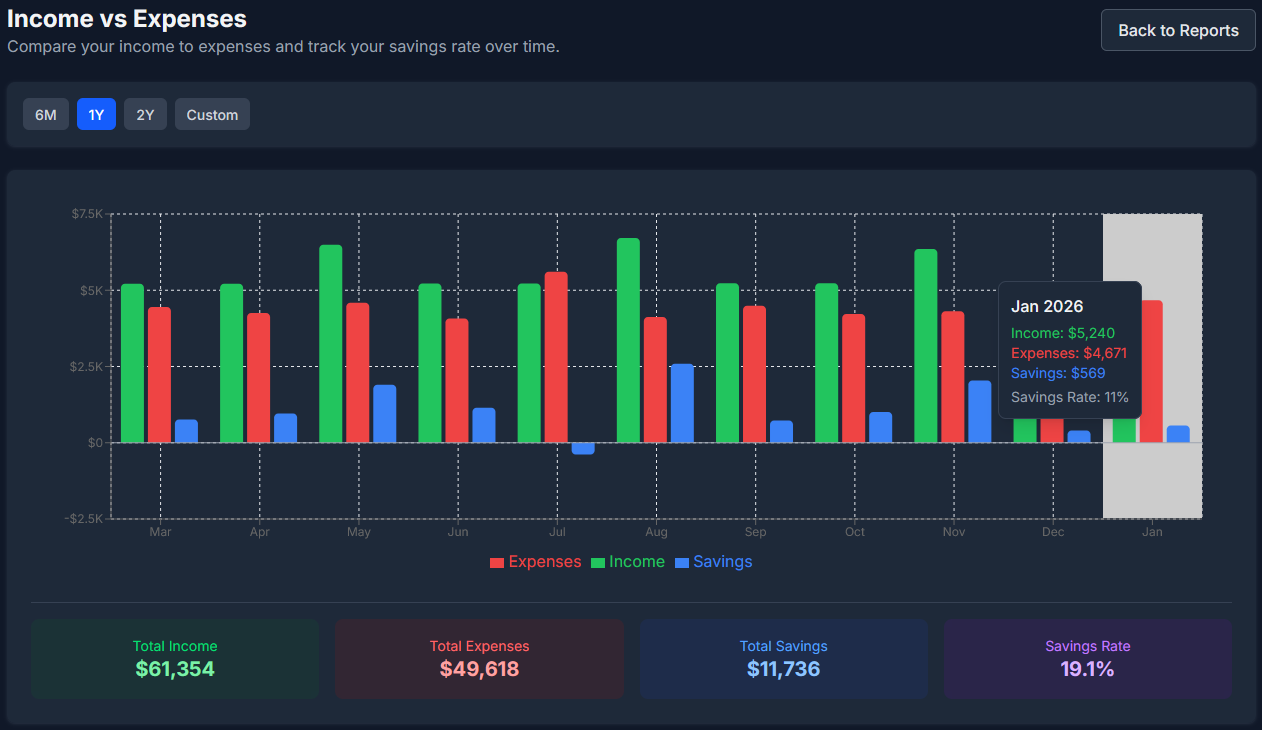Click the Jan 2026 tooltip title
1262x730 pixels.
pyautogui.click(x=1047, y=306)
